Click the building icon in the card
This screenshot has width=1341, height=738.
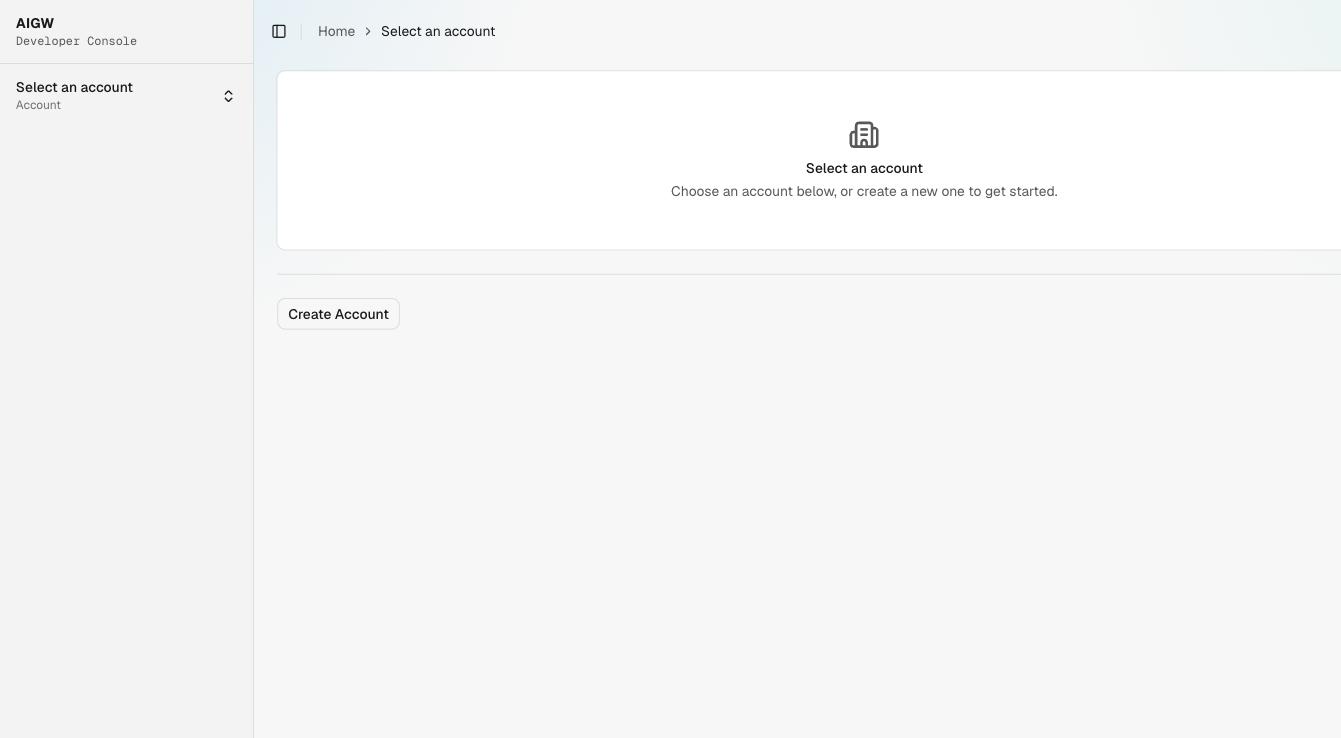(x=864, y=135)
